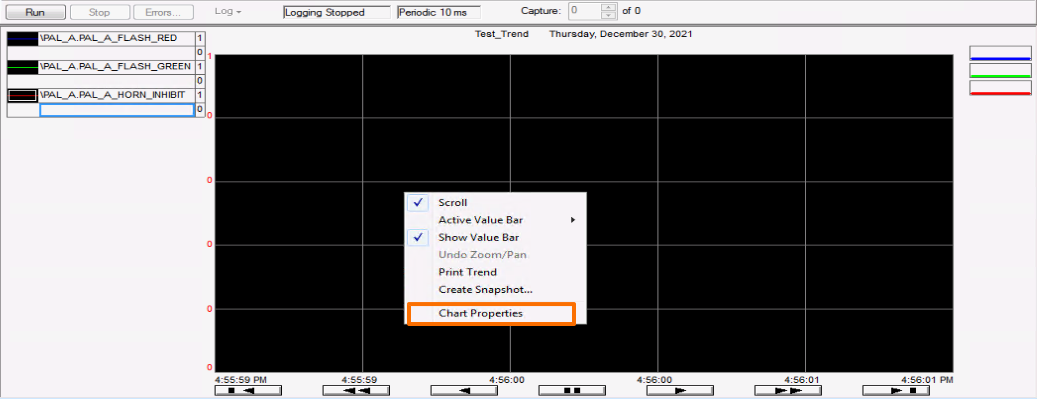Image resolution: width=1037 pixels, height=399 pixels.
Task: Jump to the start of trend data
Action: [248, 390]
